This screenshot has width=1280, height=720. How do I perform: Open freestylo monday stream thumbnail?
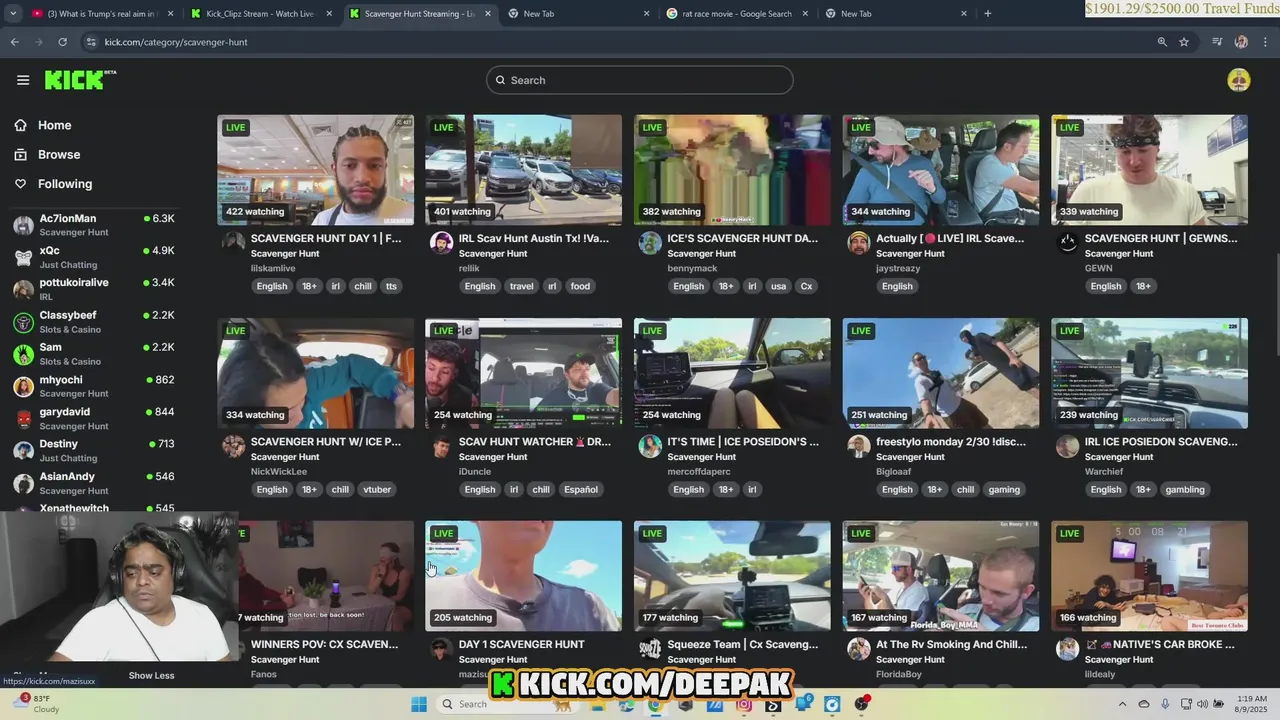[x=941, y=373]
